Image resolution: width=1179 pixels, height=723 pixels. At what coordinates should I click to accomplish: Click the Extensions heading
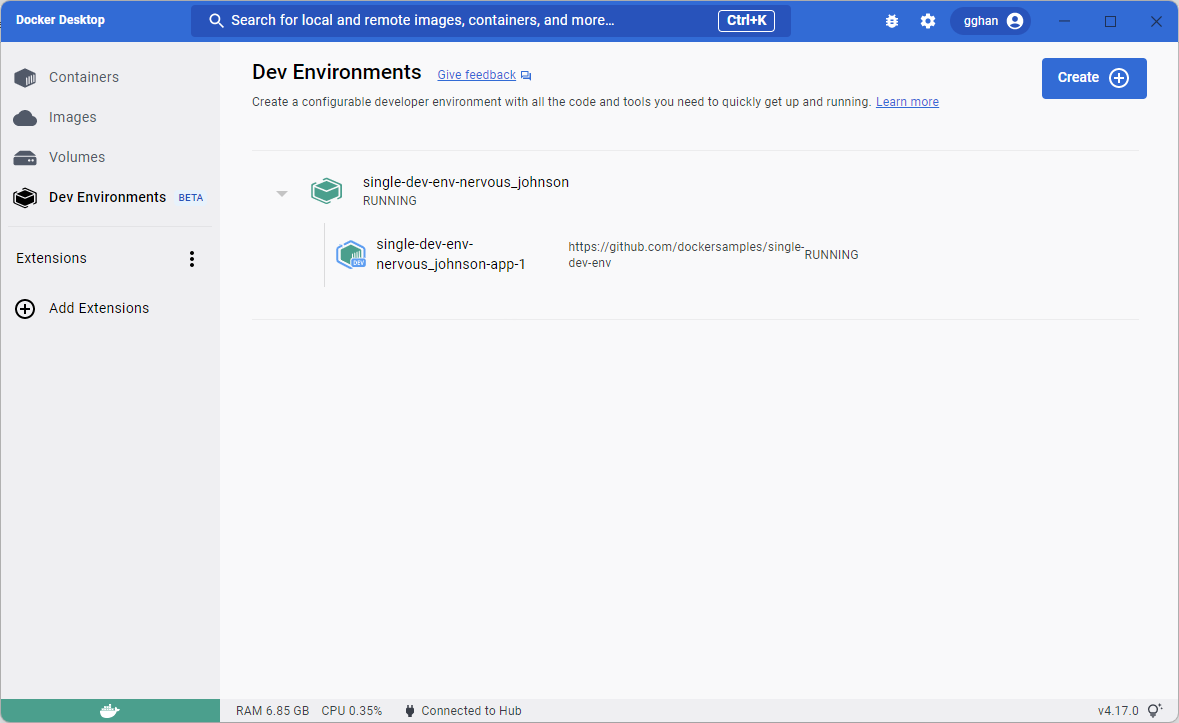click(x=51, y=259)
